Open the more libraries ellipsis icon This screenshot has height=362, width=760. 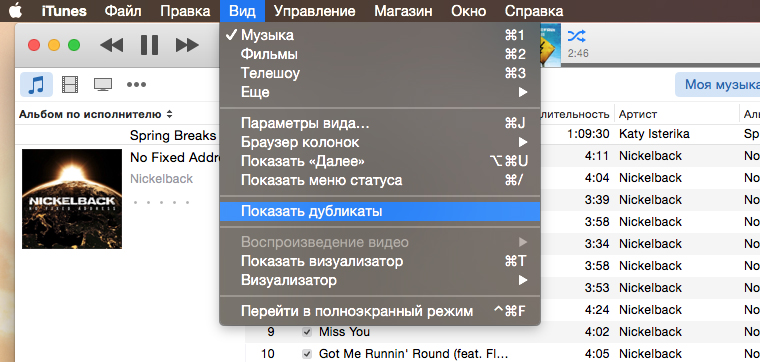click(x=136, y=85)
